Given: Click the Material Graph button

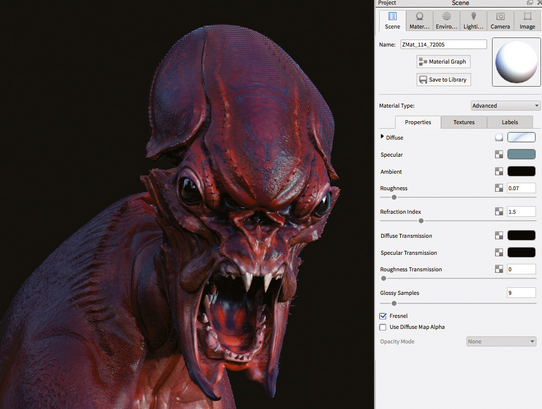Looking at the screenshot, I should pos(443,62).
